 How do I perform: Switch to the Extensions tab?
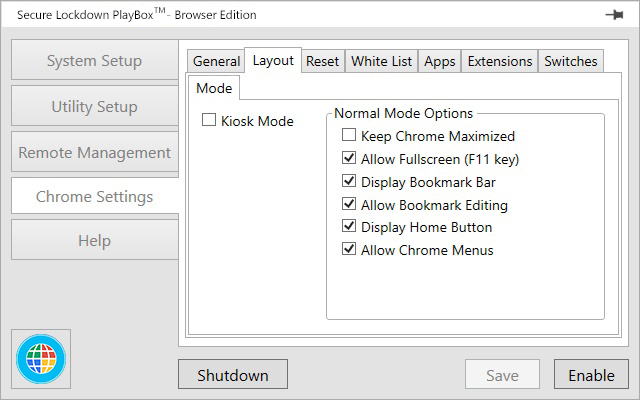coord(500,61)
